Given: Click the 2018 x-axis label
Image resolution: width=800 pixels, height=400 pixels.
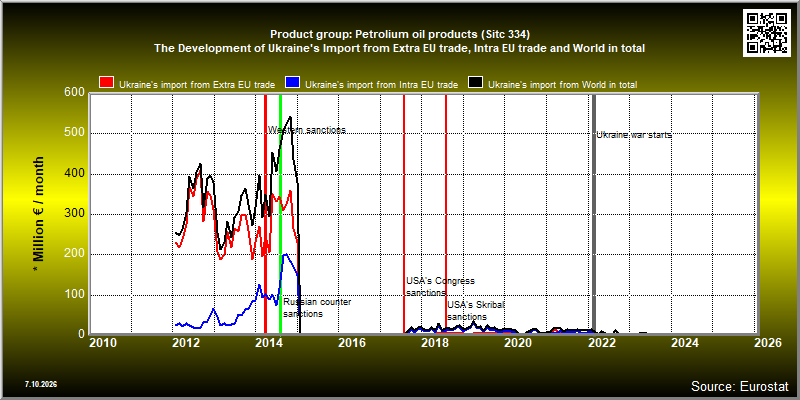Looking at the screenshot, I should click(435, 343).
